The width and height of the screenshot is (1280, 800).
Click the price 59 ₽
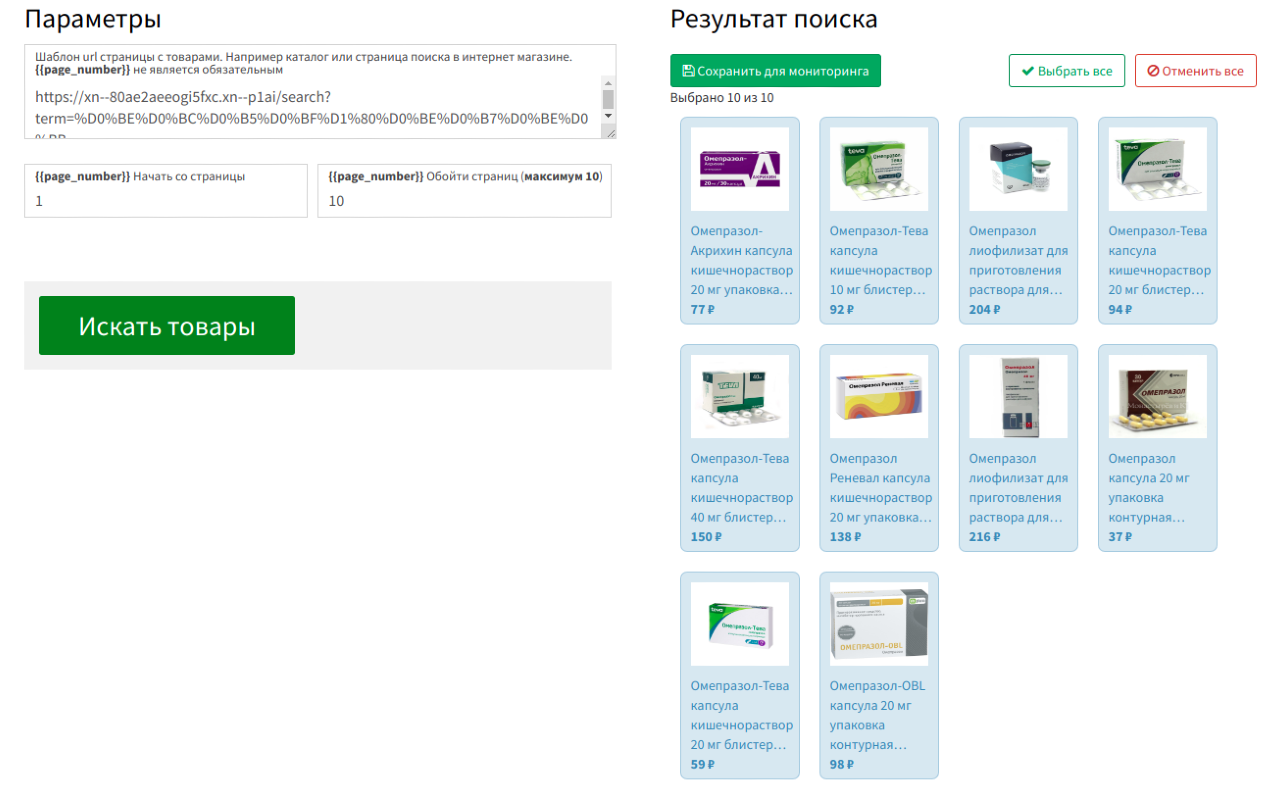tap(703, 765)
